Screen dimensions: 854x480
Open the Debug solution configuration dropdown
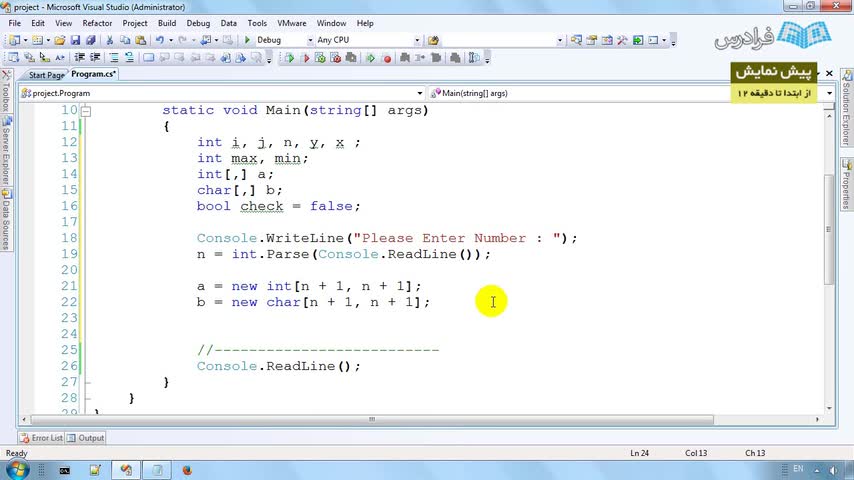310,40
